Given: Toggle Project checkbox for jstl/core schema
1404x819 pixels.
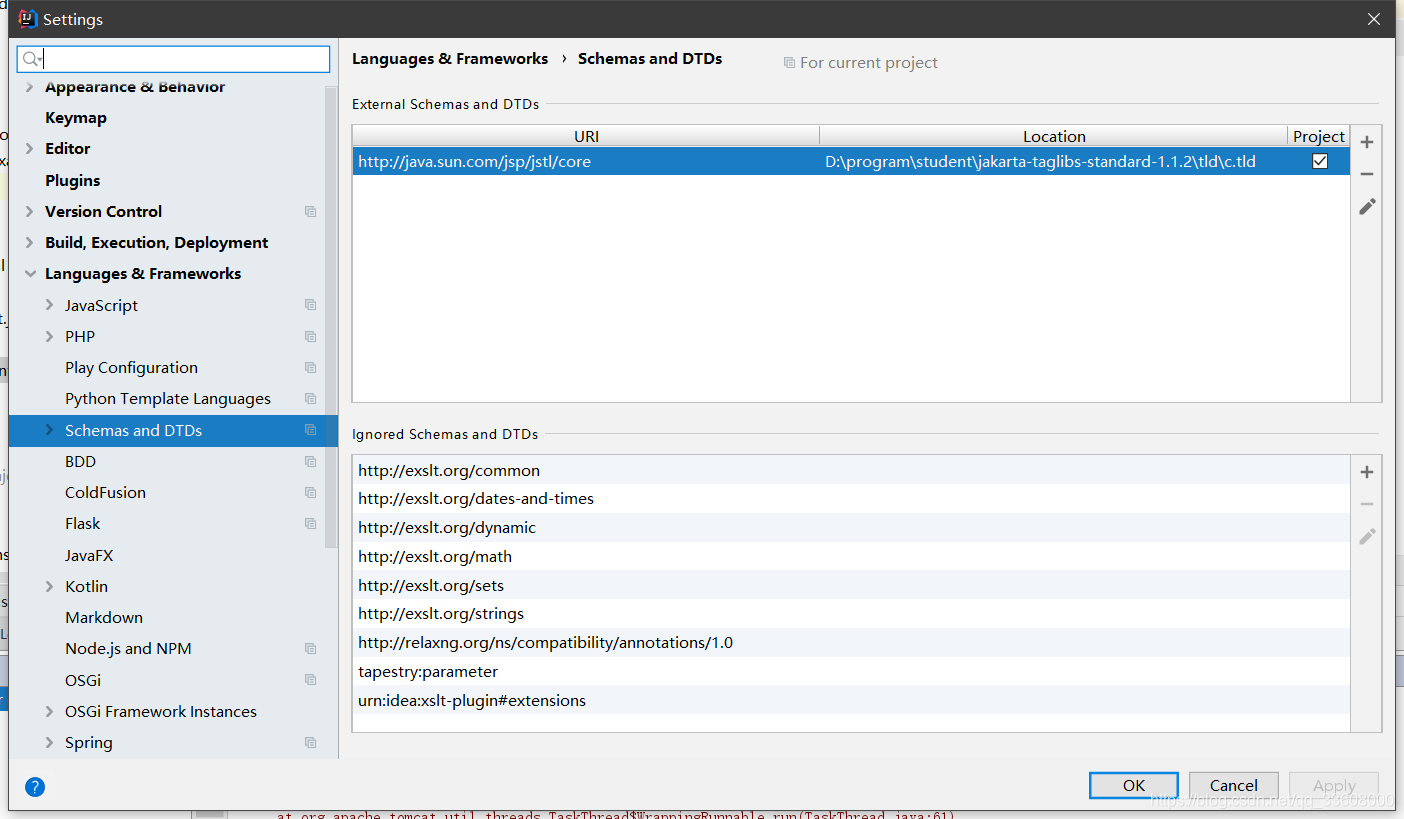Looking at the screenshot, I should (1320, 161).
